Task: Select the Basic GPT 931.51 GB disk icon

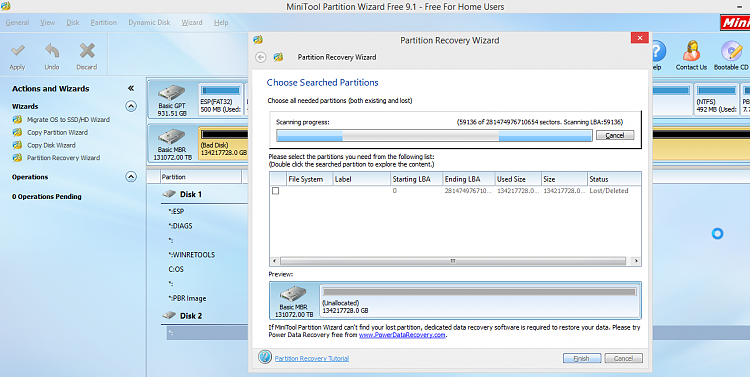Action: point(171,92)
